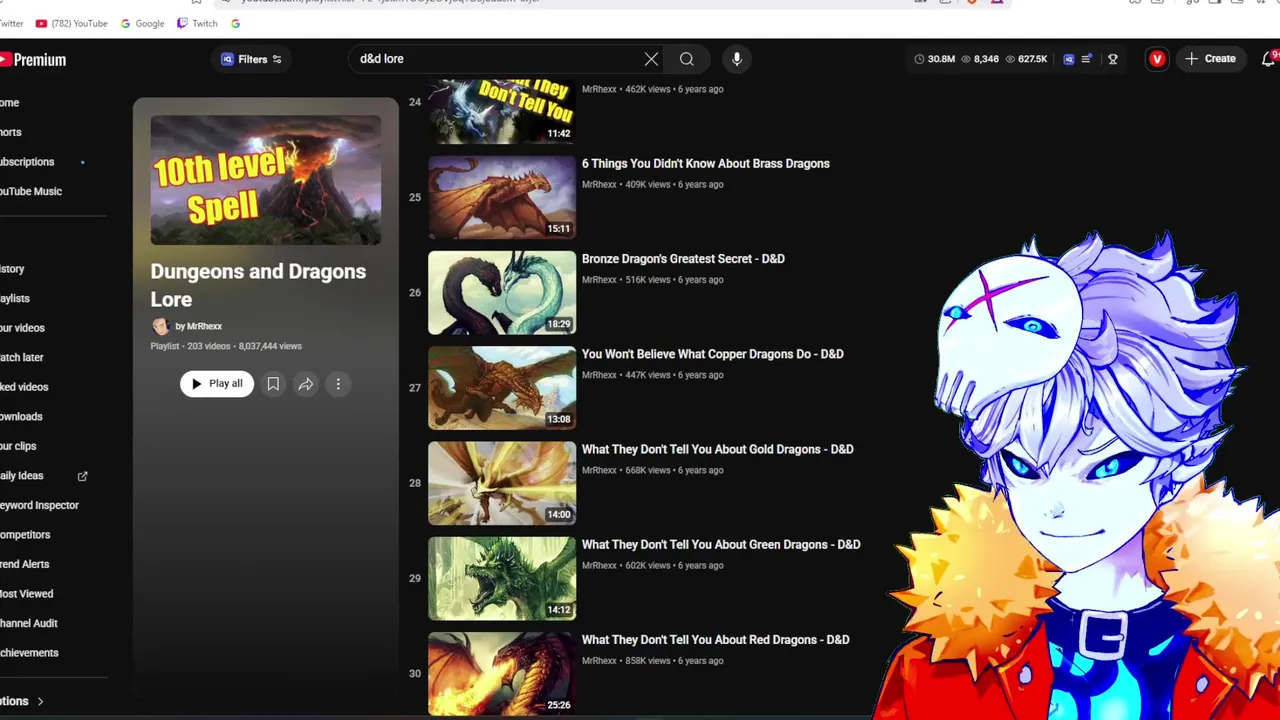Click the YouTube Premium logo
The width and height of the screenshot is (1280, 720).
point(33,60)
